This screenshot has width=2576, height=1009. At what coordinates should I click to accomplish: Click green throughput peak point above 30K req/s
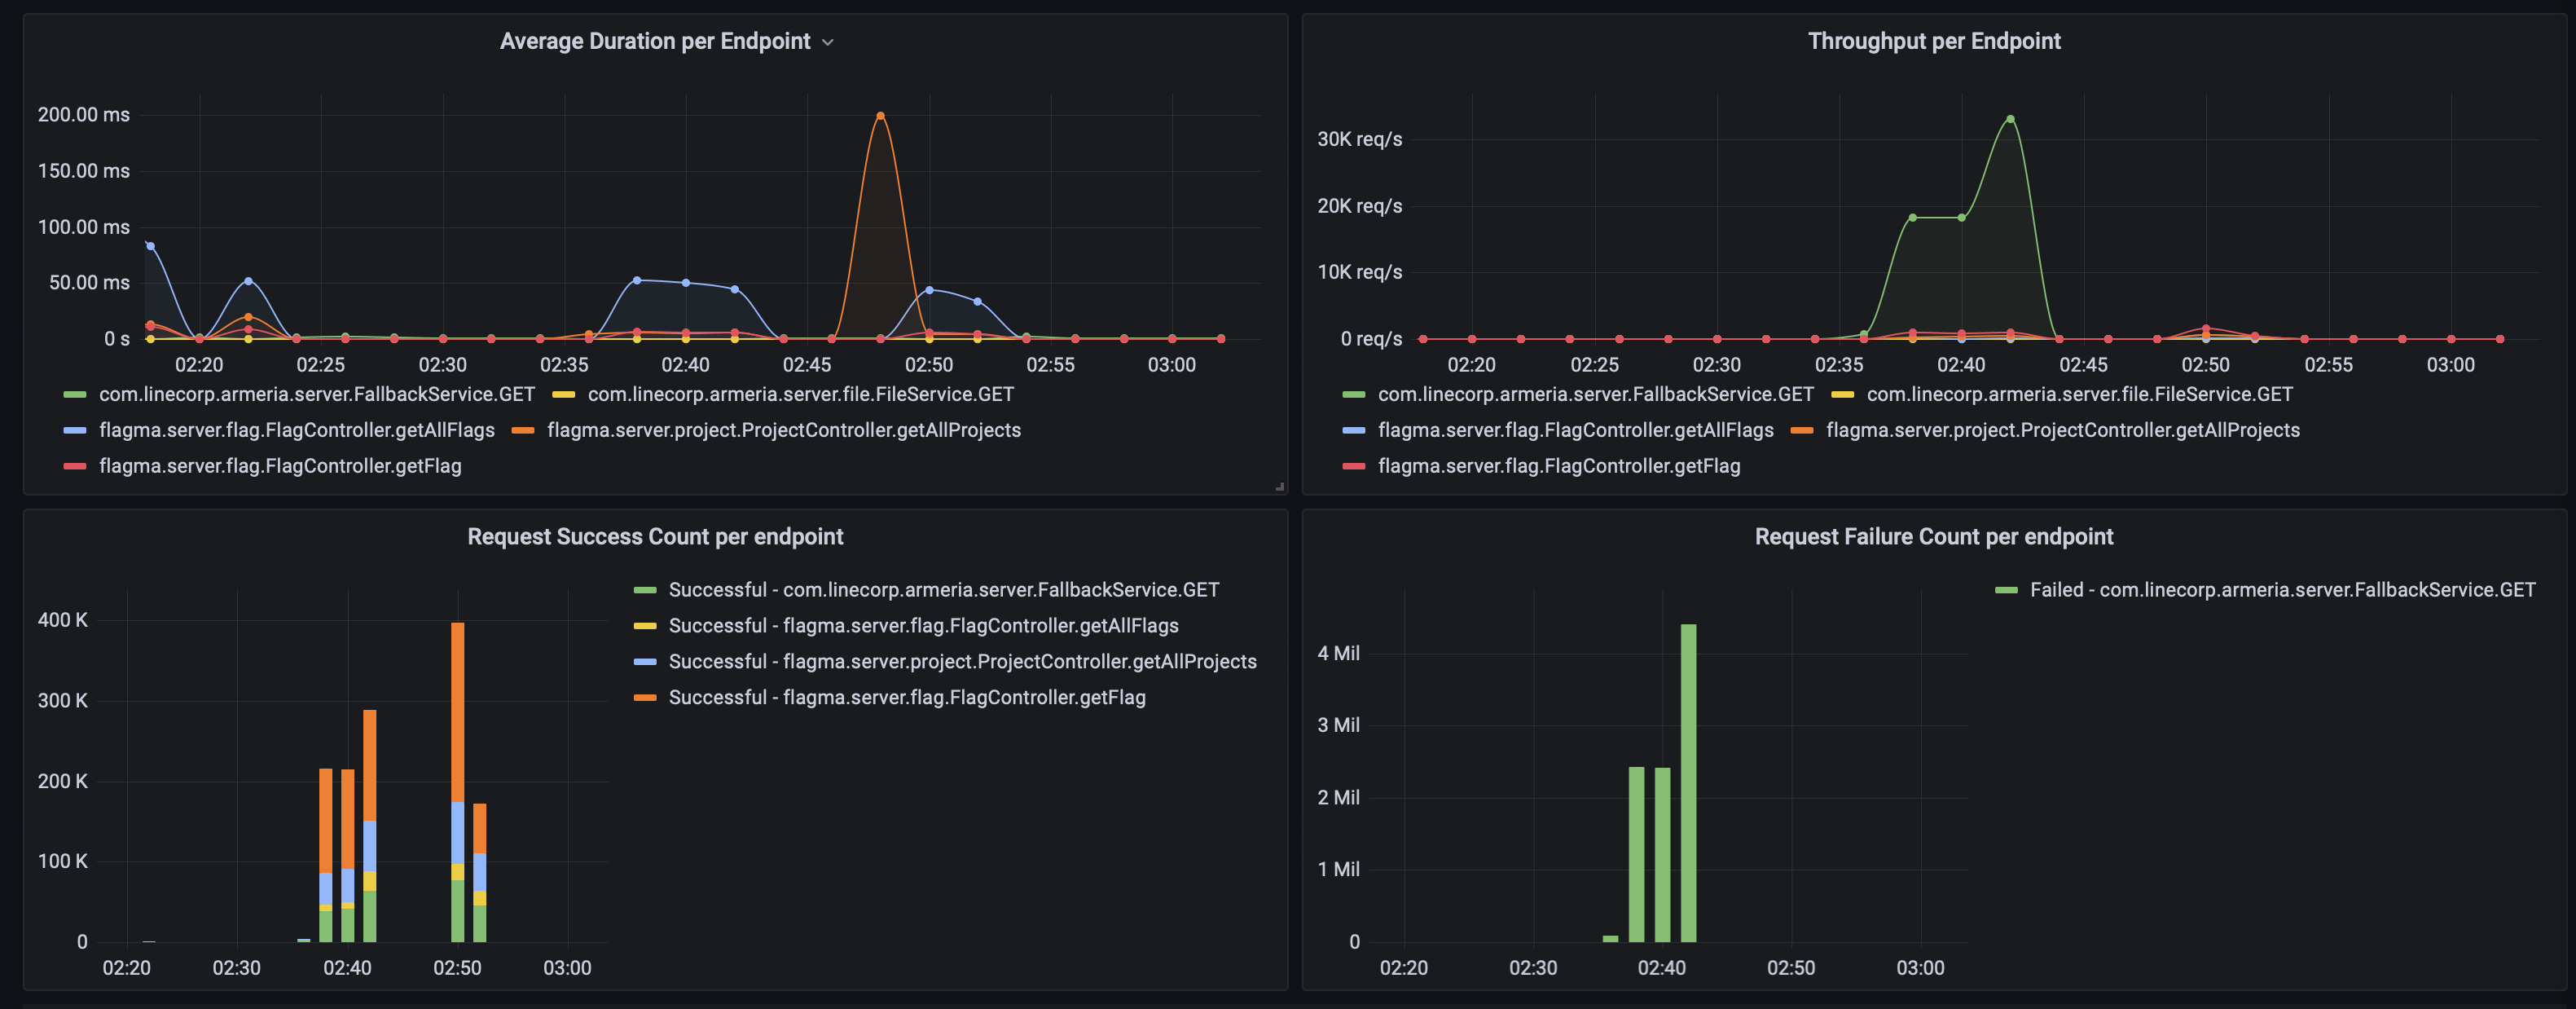tap(2010, 119)
